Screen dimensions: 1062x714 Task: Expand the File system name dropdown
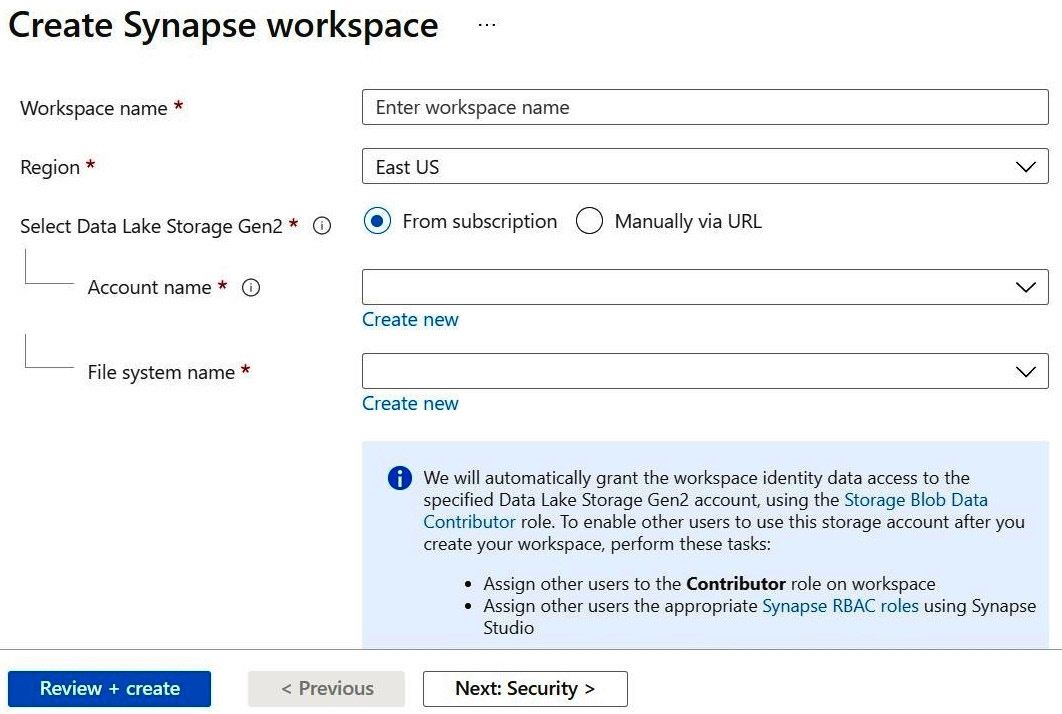click(705, 371)
